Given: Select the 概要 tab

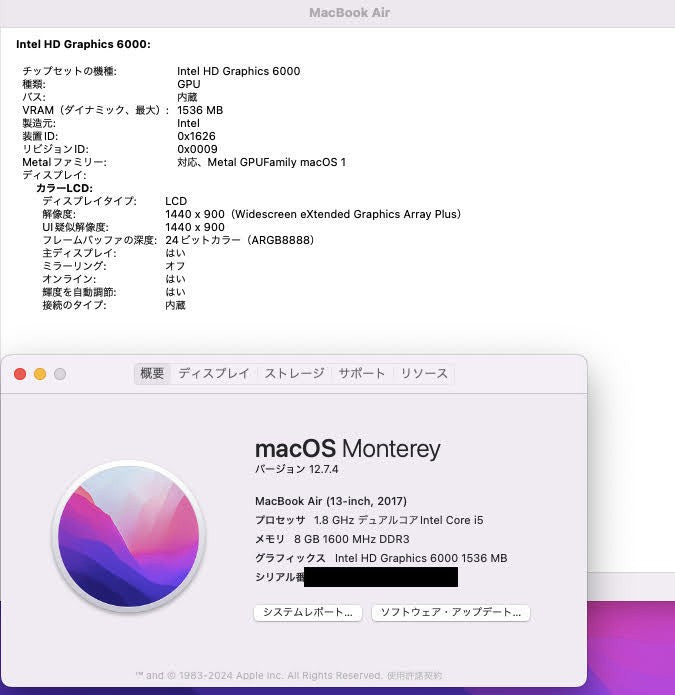Looking at the screenshot, I should point(152,374).
